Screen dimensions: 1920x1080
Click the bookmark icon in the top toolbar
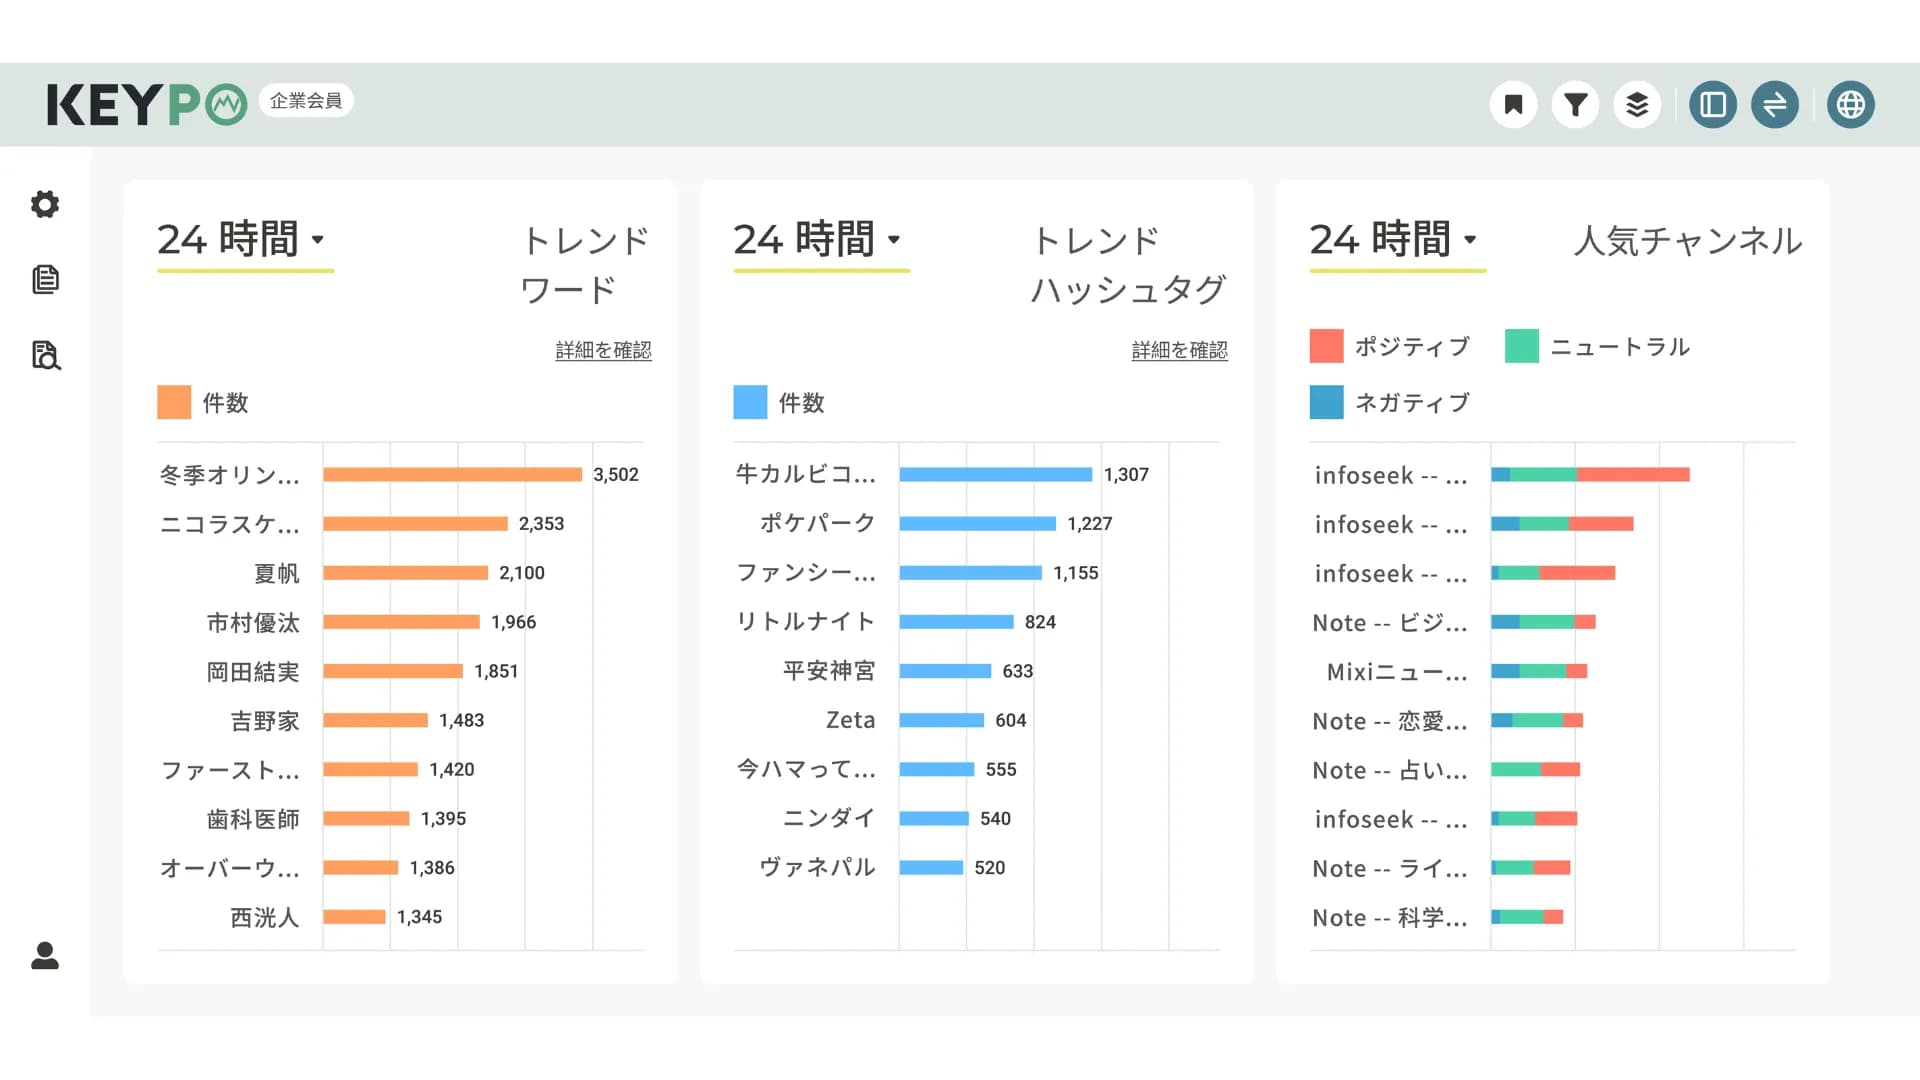(x=1513, y=103)
